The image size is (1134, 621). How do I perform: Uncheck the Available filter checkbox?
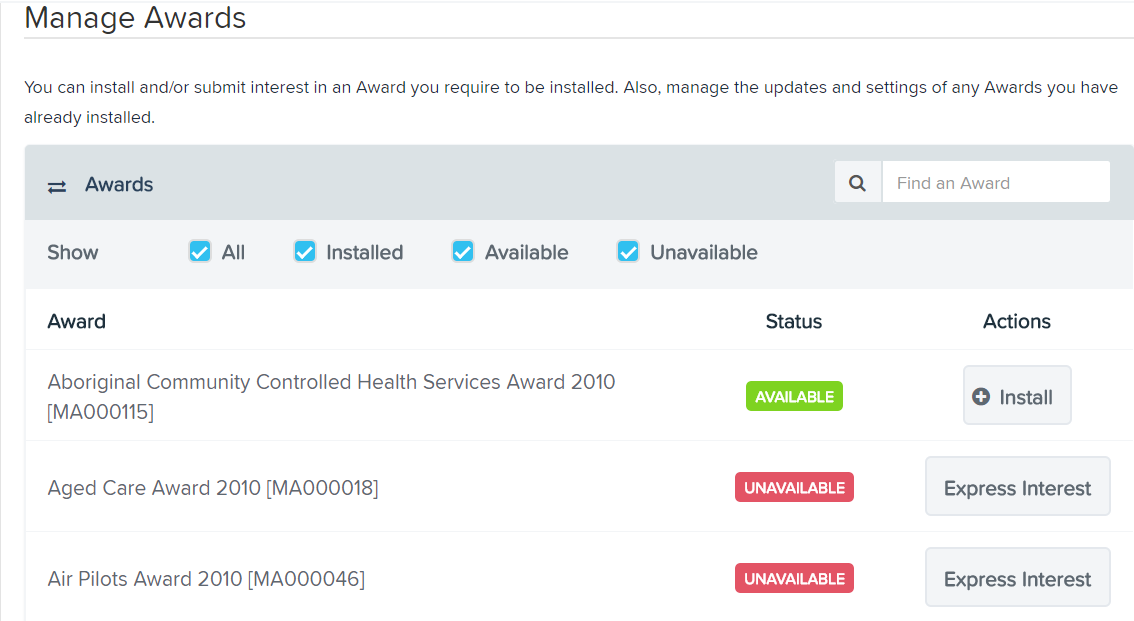[463, 252]
